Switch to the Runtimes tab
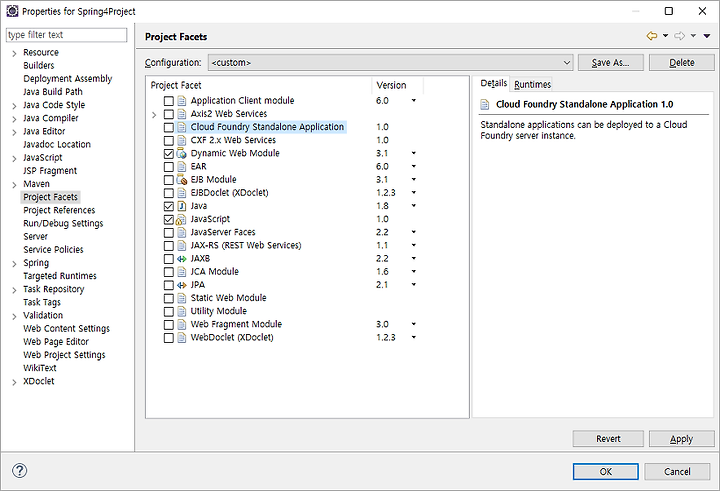 532,85
